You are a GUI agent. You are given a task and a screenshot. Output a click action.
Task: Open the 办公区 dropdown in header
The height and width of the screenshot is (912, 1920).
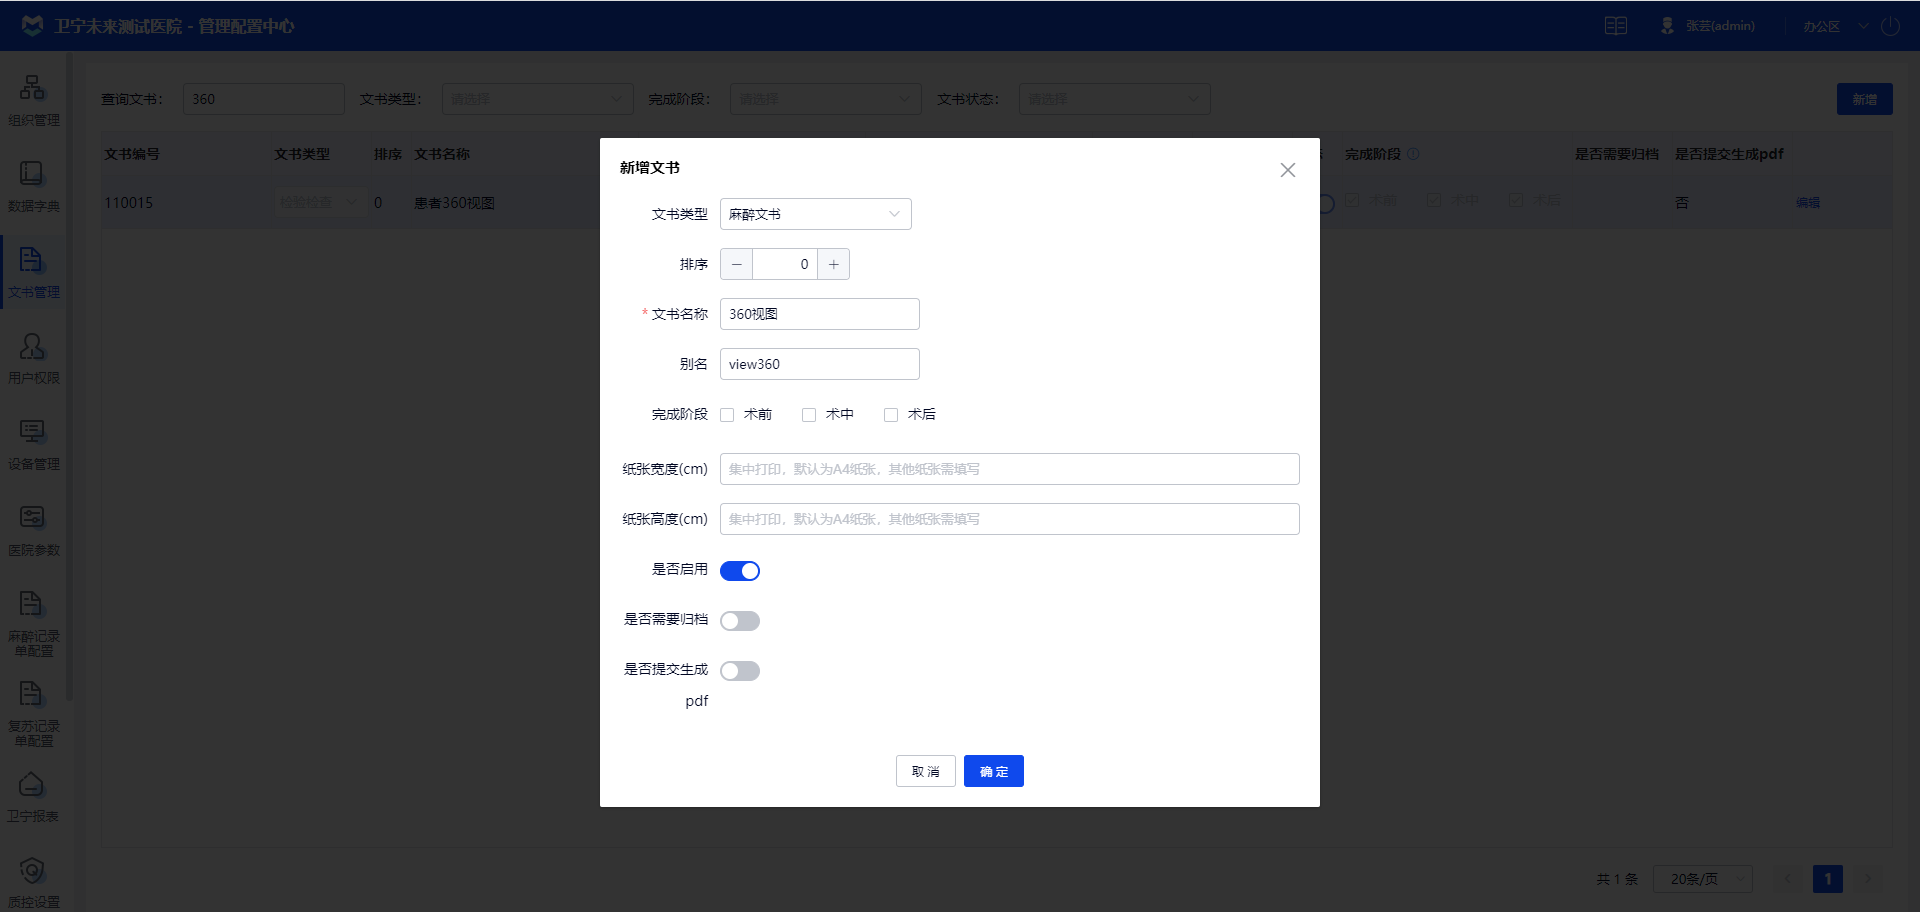[x=1835, y=26]
